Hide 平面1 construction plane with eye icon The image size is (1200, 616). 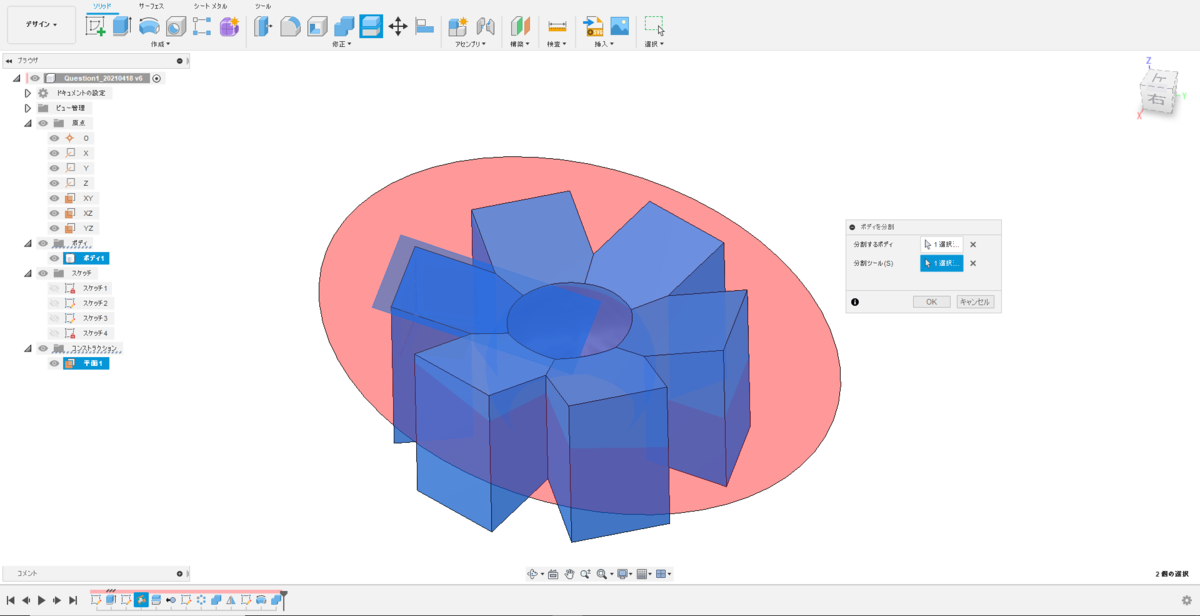[55, 363]
